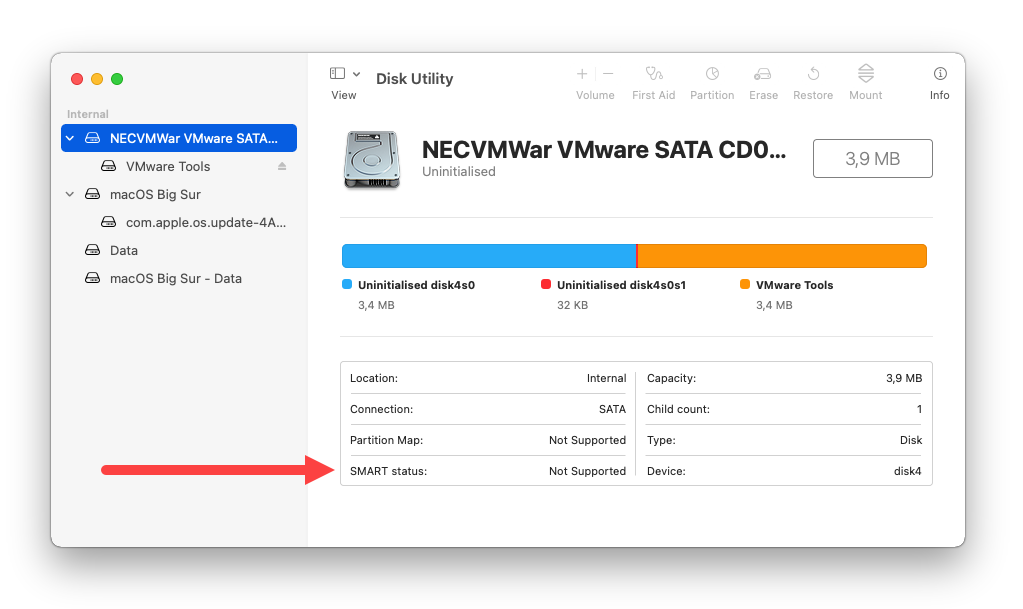Click the 3,9 MB capacity box
Screen dimensions: 1023x609
[x=872, y=158]
